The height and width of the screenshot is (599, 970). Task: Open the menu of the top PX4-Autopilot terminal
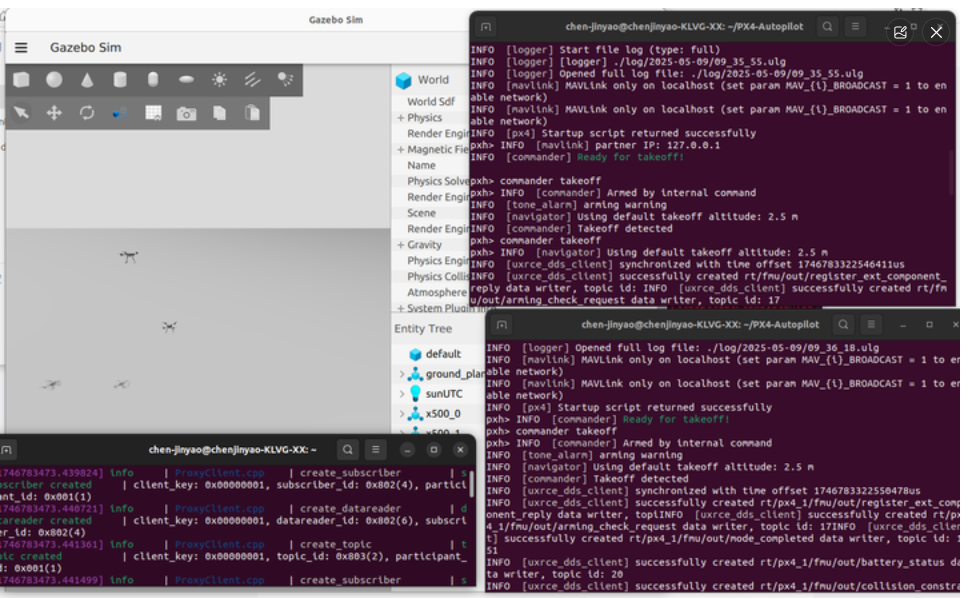point(855,27)
